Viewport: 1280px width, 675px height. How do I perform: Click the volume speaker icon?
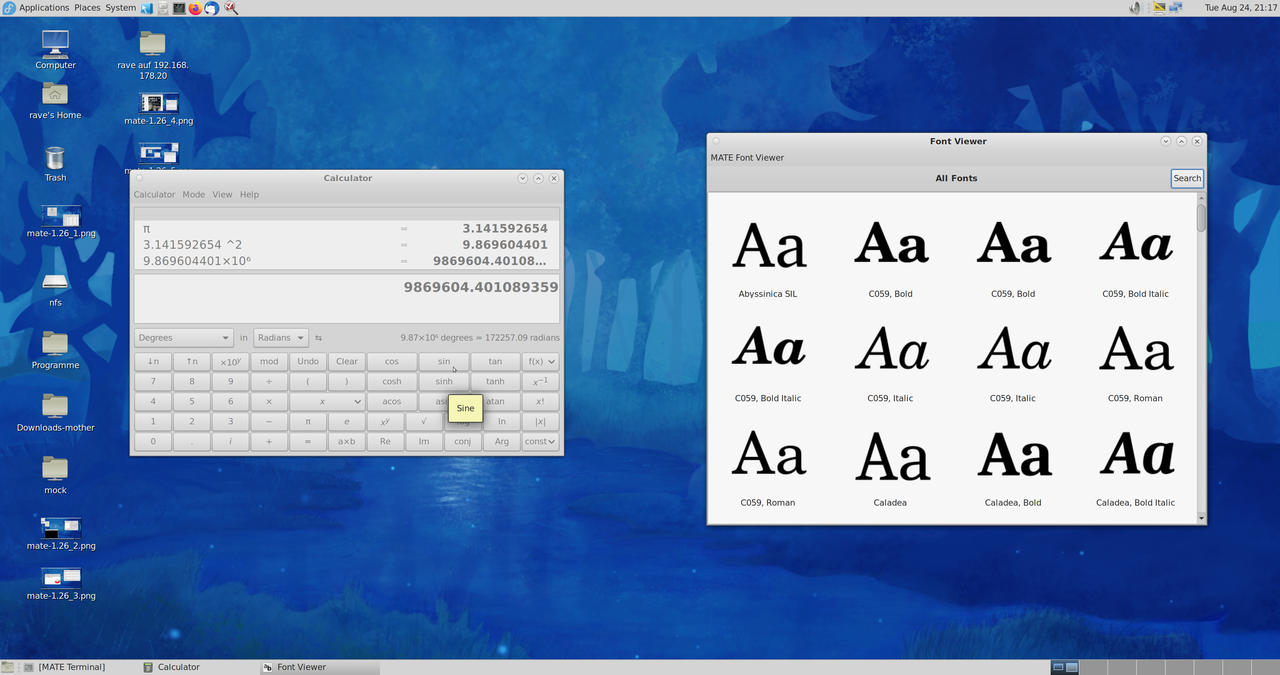click(x=1135, y=8)
